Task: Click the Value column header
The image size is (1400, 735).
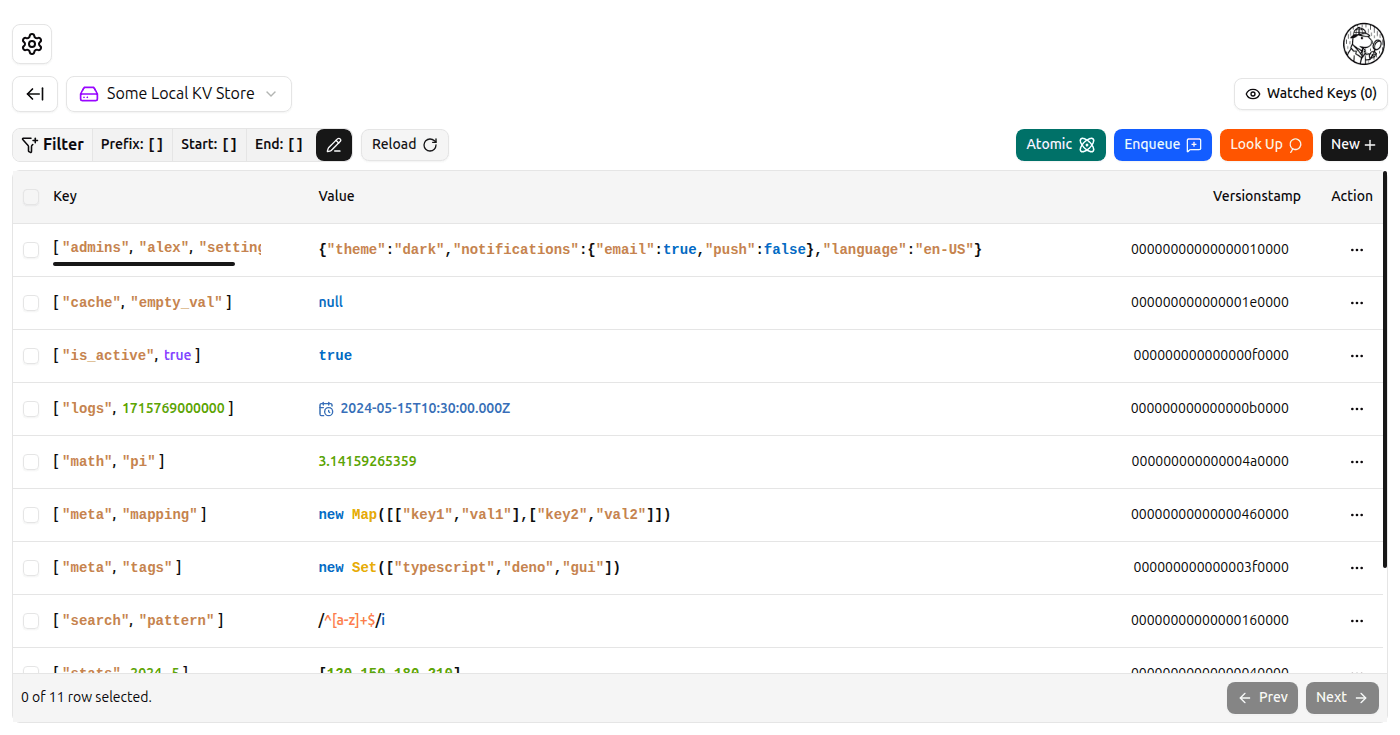Action: tap(336, 197)
